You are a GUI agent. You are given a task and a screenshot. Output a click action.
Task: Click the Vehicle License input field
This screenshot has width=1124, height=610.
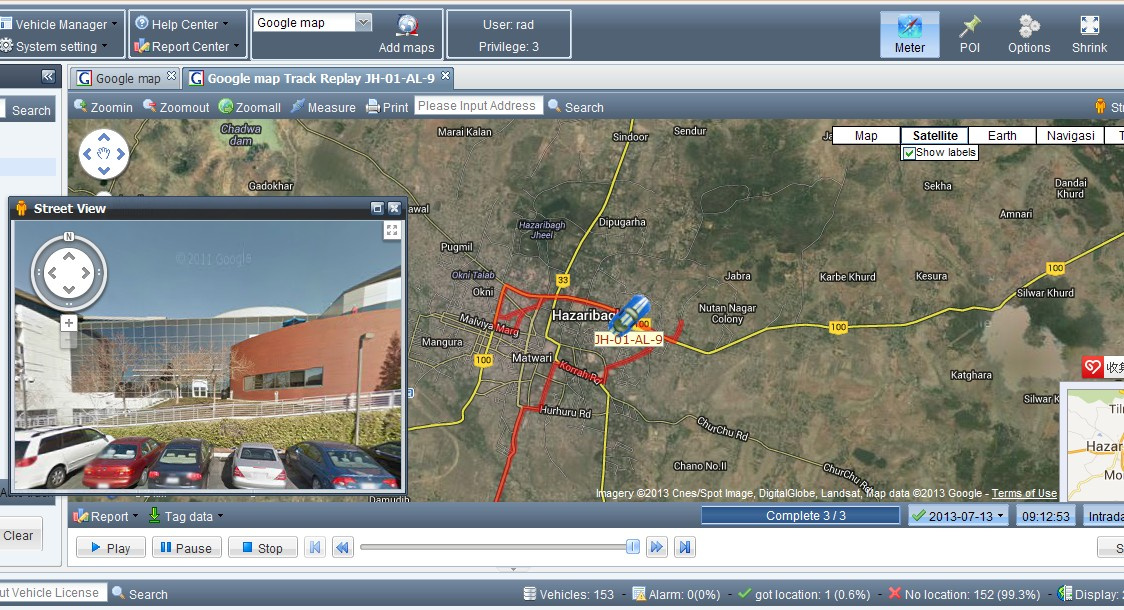tap(52, 593)
